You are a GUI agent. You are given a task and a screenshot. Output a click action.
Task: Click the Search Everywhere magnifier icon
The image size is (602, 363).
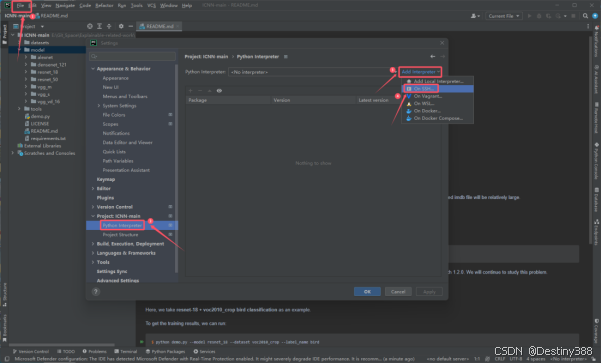click(x=585, y=16)
